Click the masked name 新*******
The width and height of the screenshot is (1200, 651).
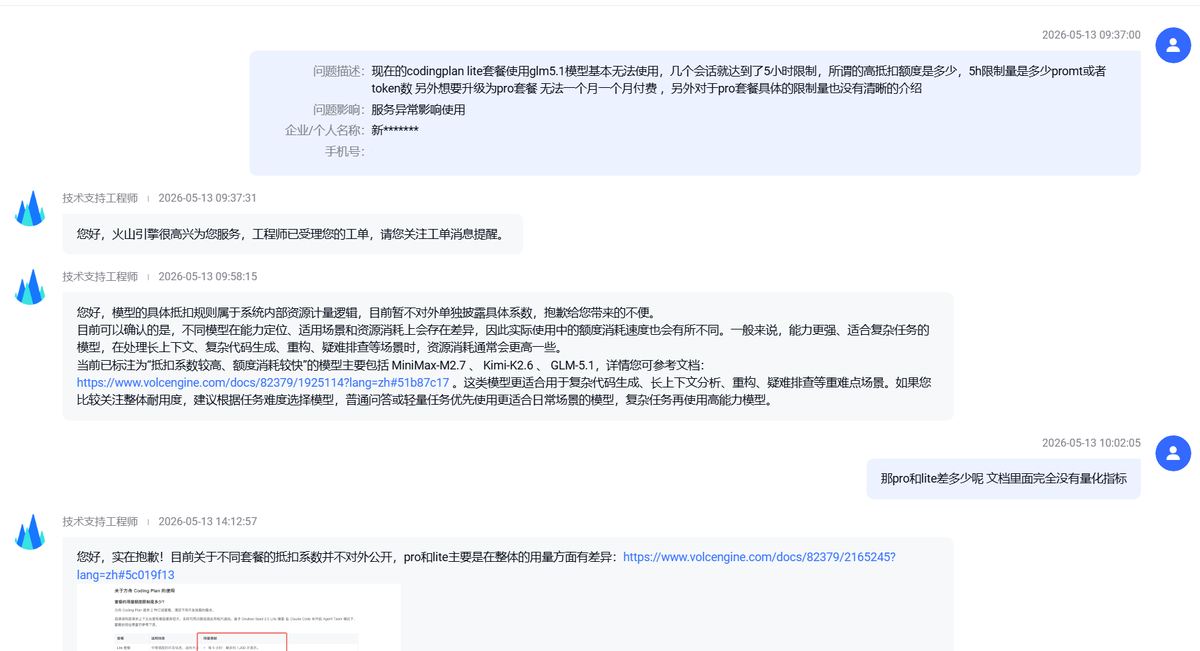click(395, 130)
